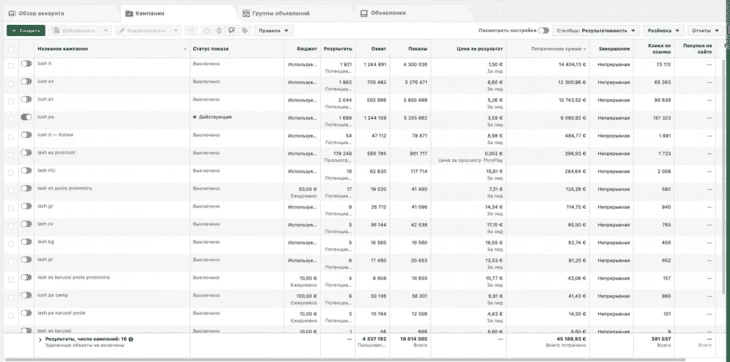Open Столбцы: Результативность dropdown

pos(595,31)
